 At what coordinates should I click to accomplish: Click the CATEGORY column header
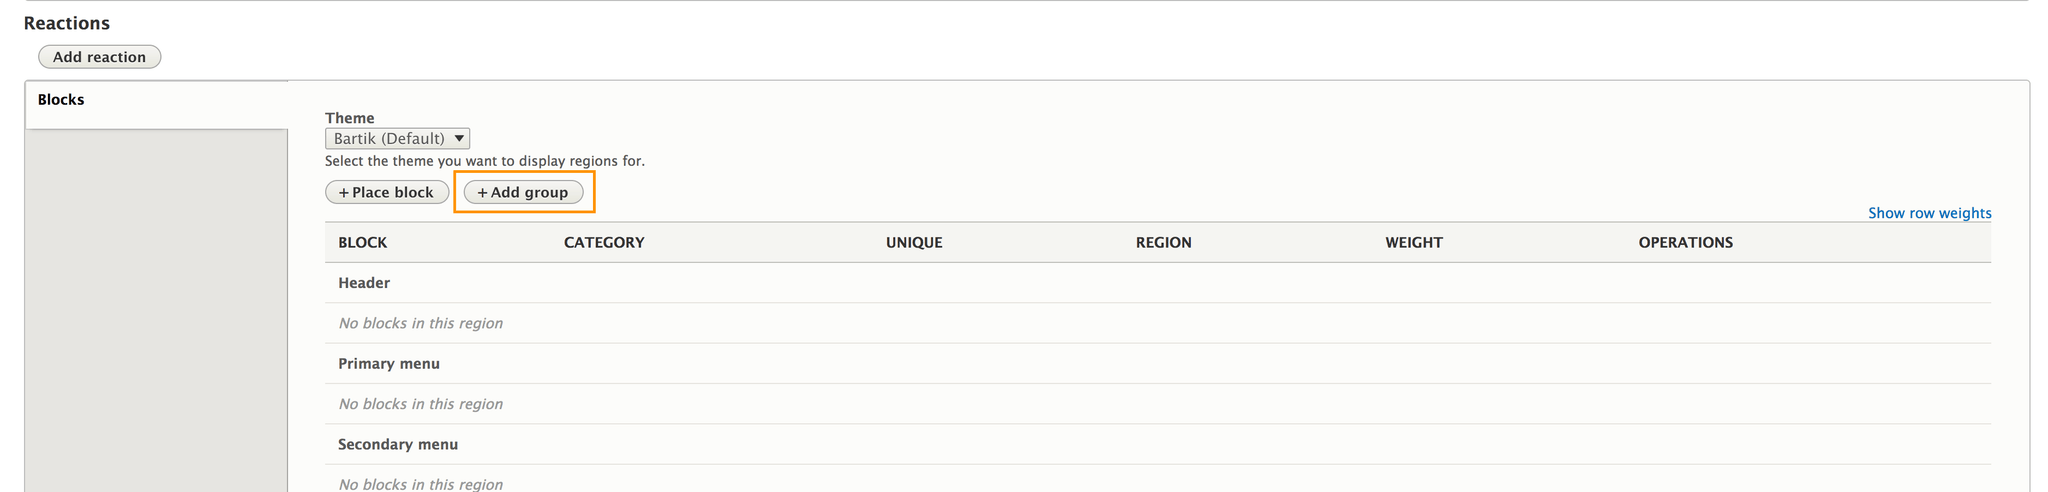(604, 242)
